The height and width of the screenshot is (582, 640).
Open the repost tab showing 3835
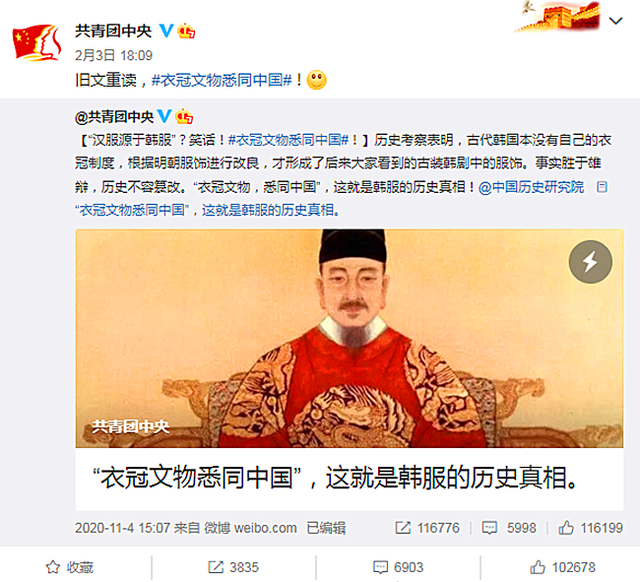[233, 567]
